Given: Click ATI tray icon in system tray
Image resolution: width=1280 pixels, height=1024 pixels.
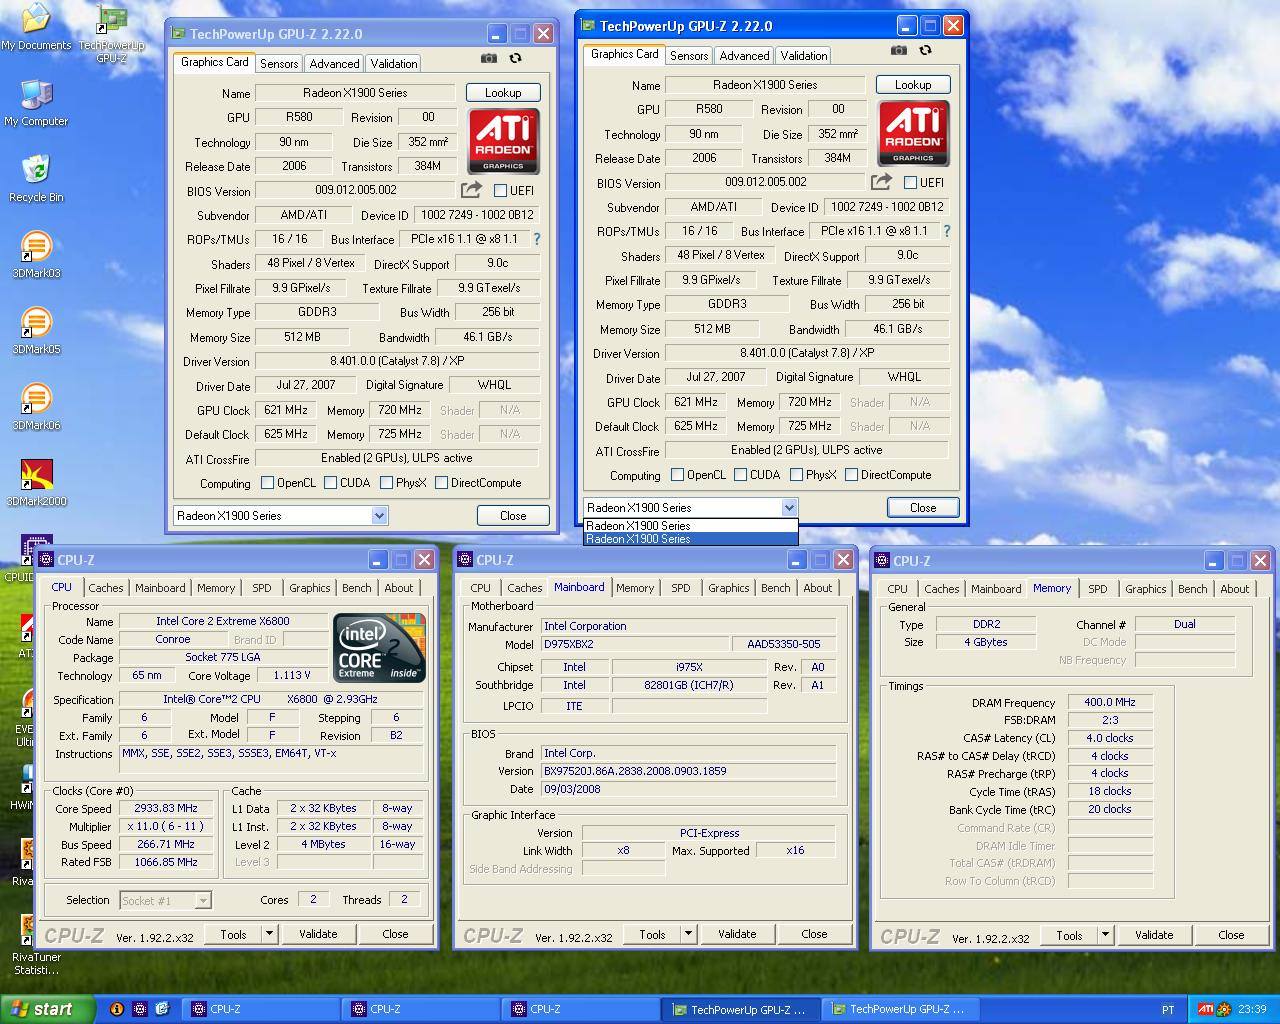Looking at the screenshot, I should (1206, 1009).
